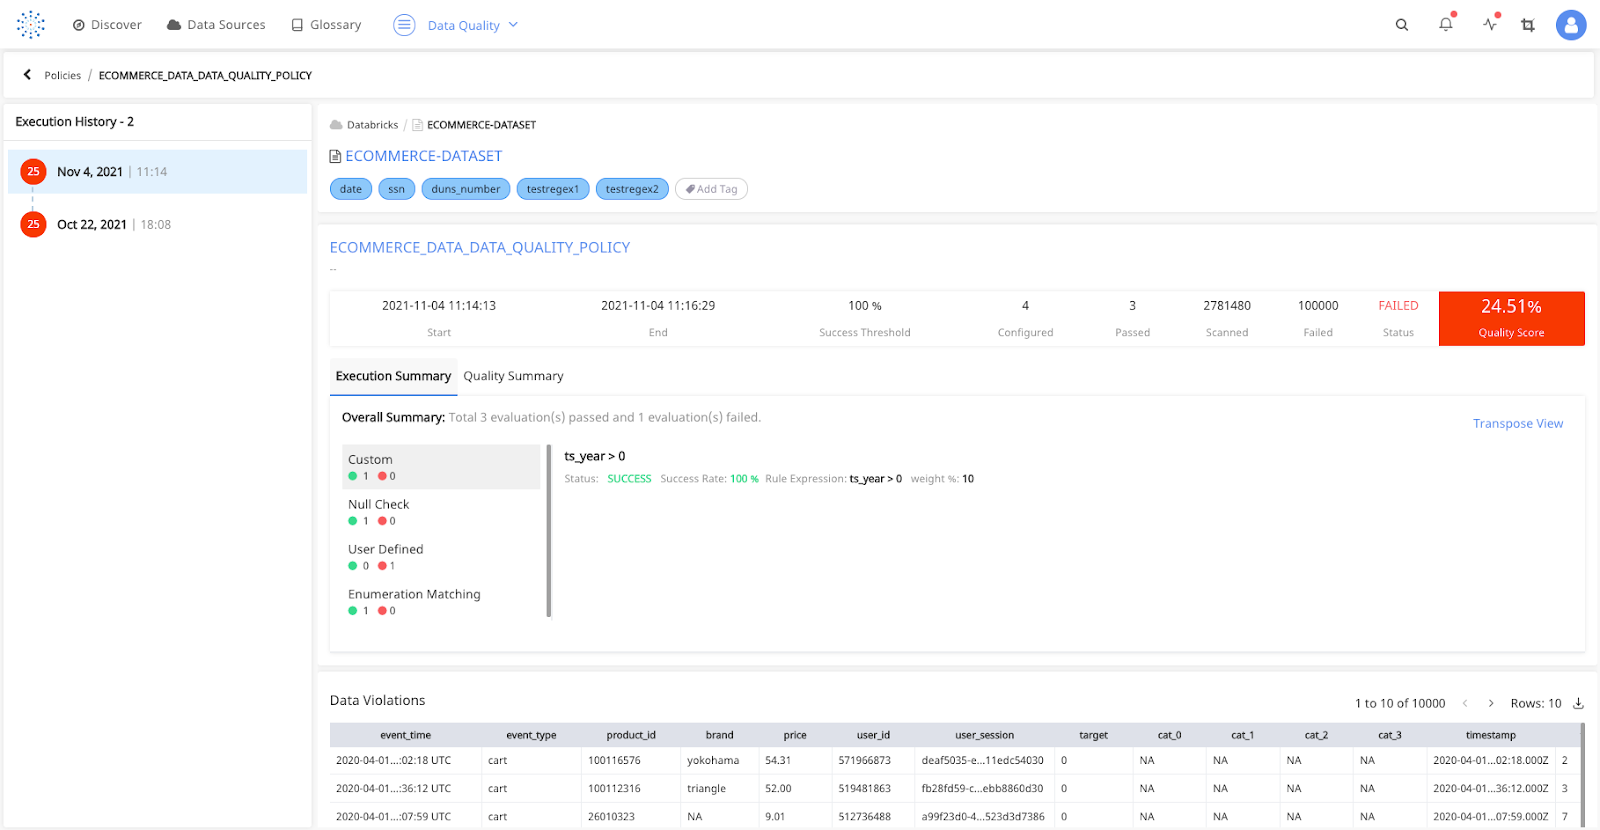Click the testregex2 tag
Screen dimensions: 1600x830
(x=632, y=189)
